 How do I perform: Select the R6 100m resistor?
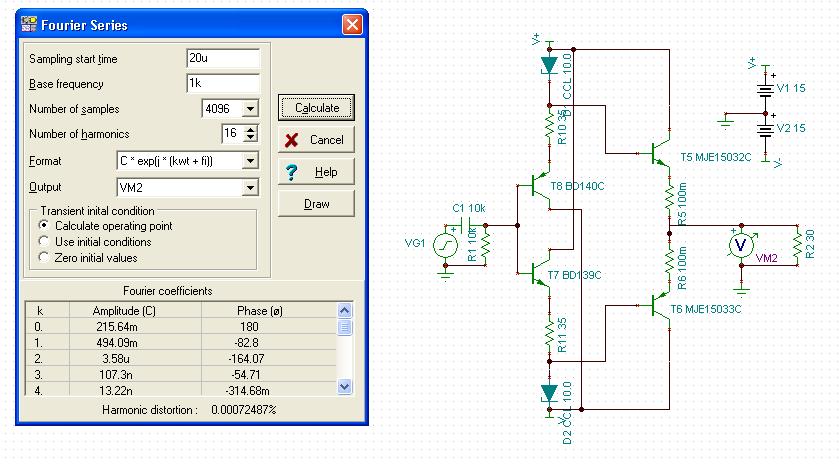click(669, 262)
